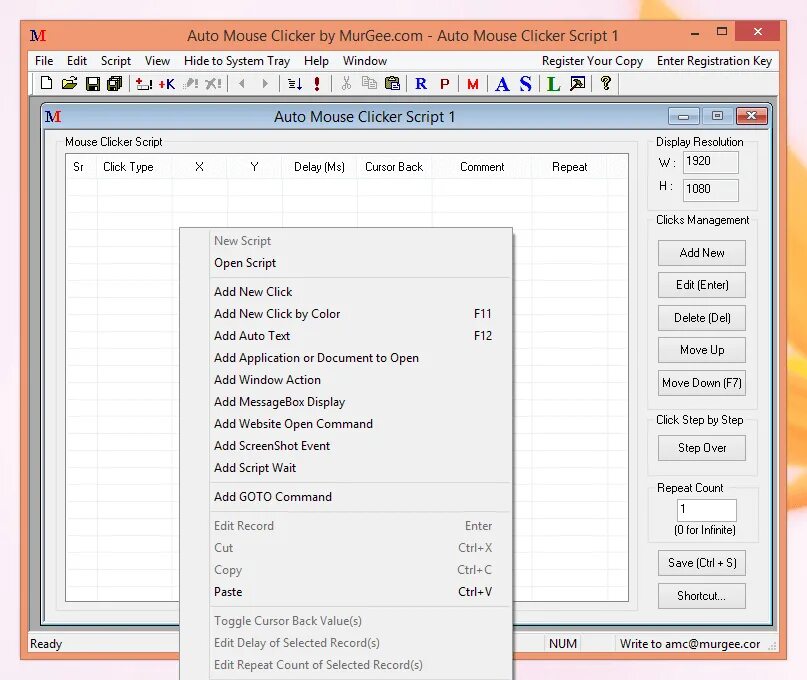This screenshot has width=807, height=680.
Task: Click the add-record icon with exclamation mark
Action: coord(144,83)
